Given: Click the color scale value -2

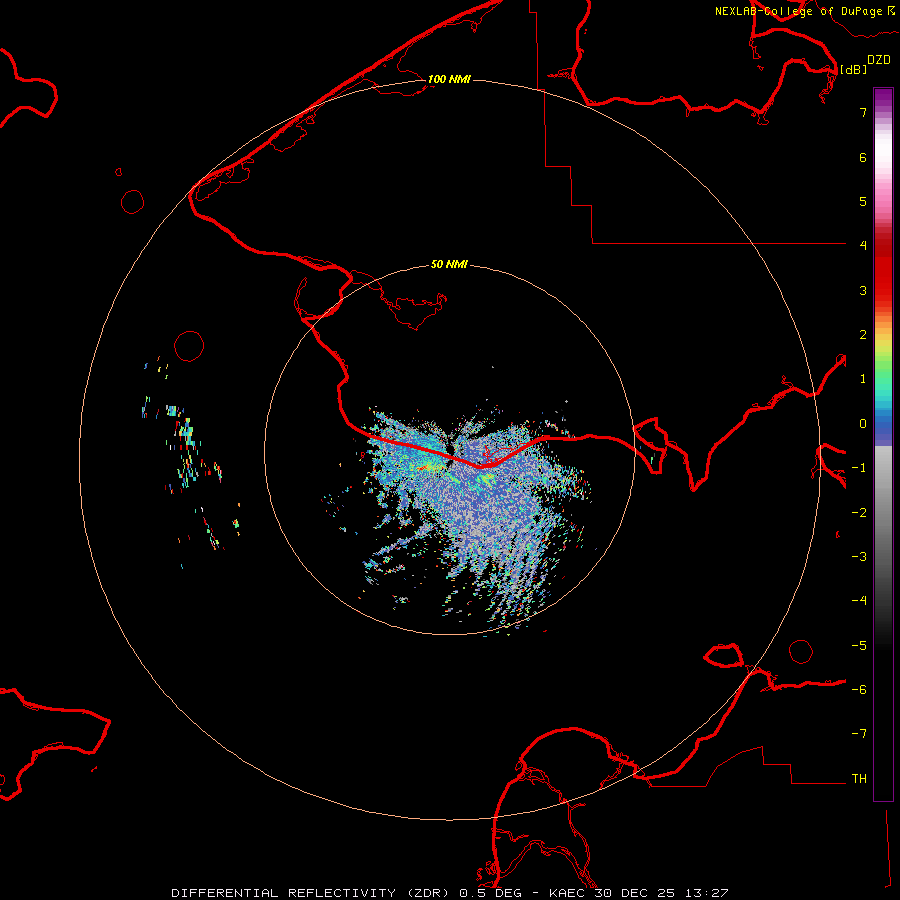Looking at the screenshot, I should click(x=859, y=513).
